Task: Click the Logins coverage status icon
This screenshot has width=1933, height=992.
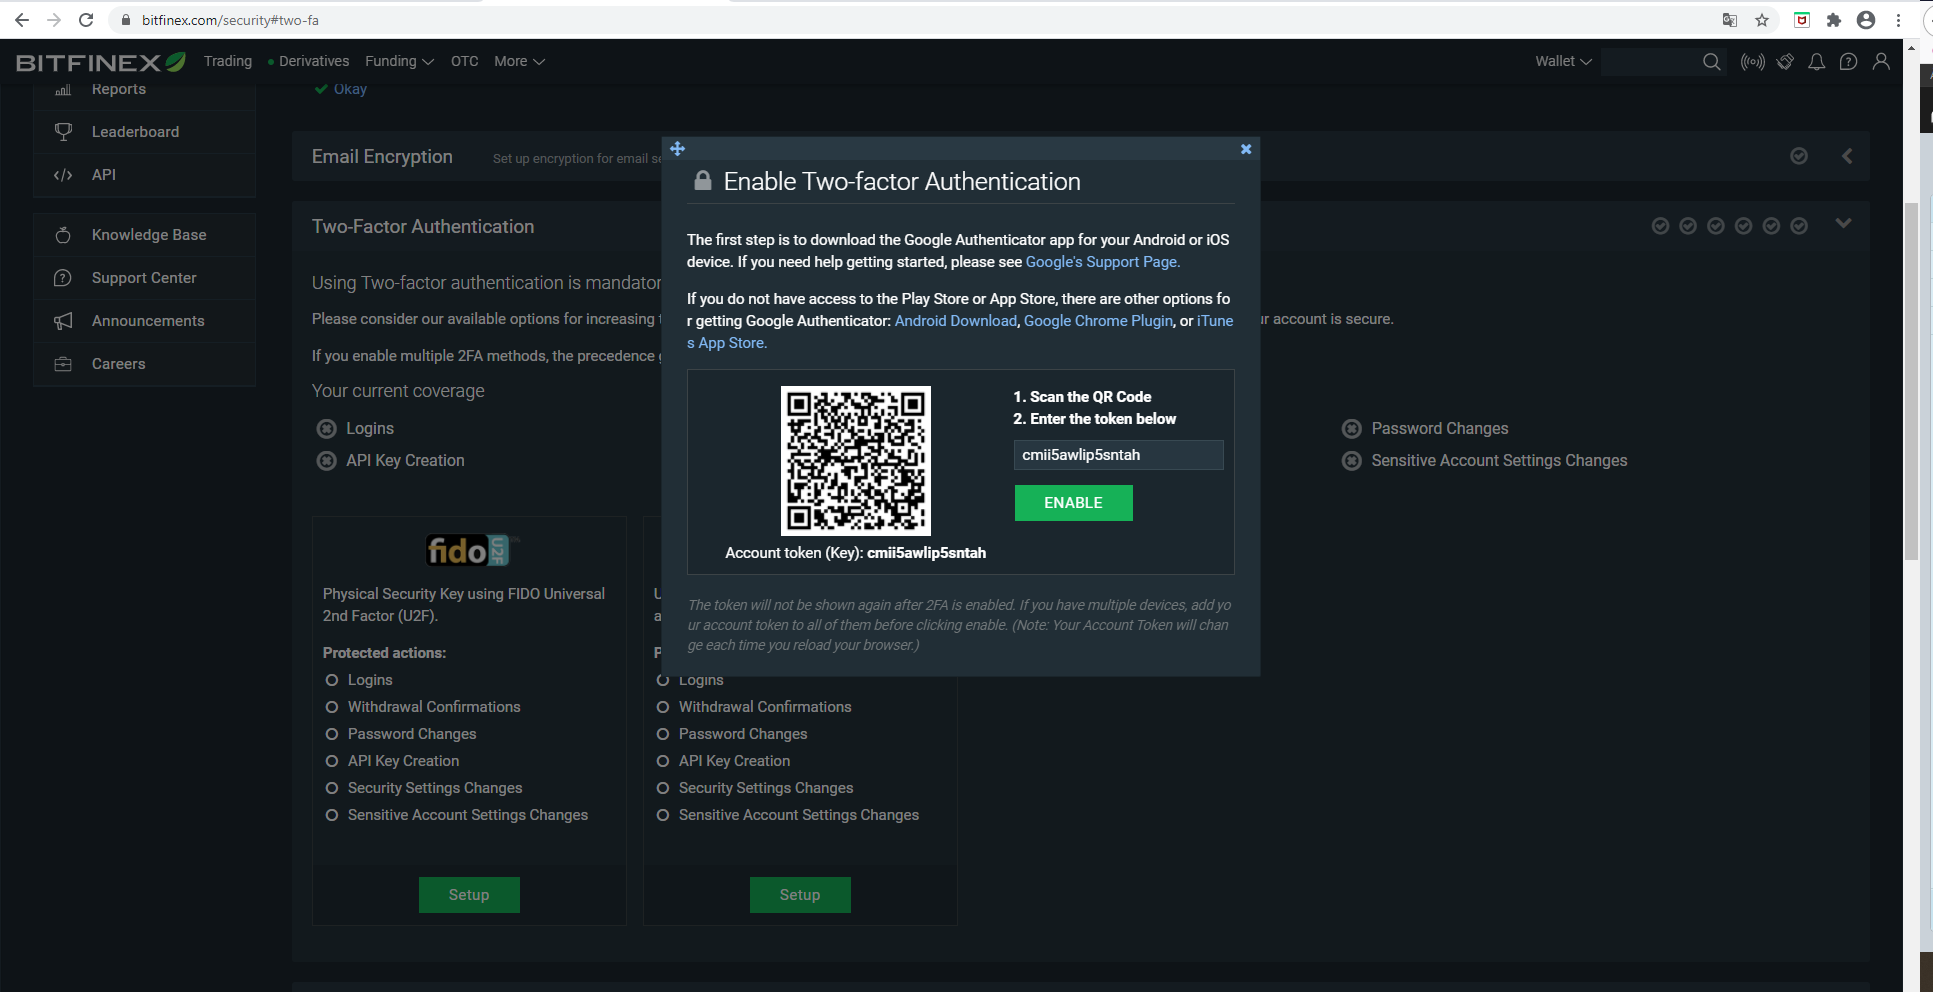Action: pos(327,429)
